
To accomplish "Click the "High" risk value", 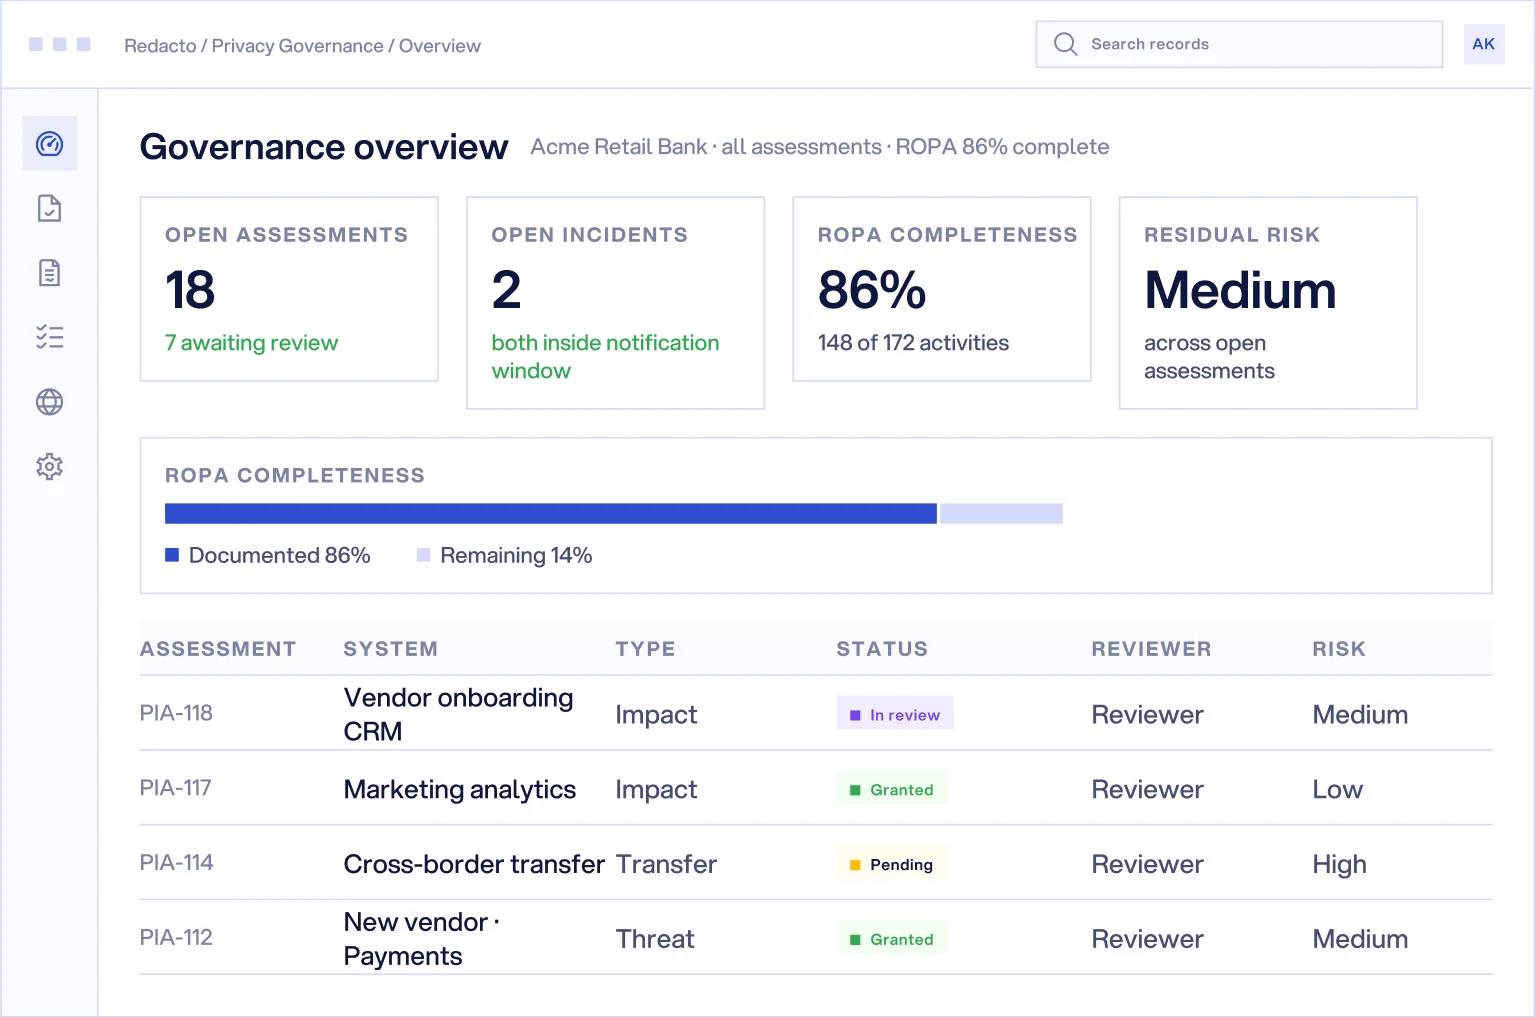I will point(1339,864).
